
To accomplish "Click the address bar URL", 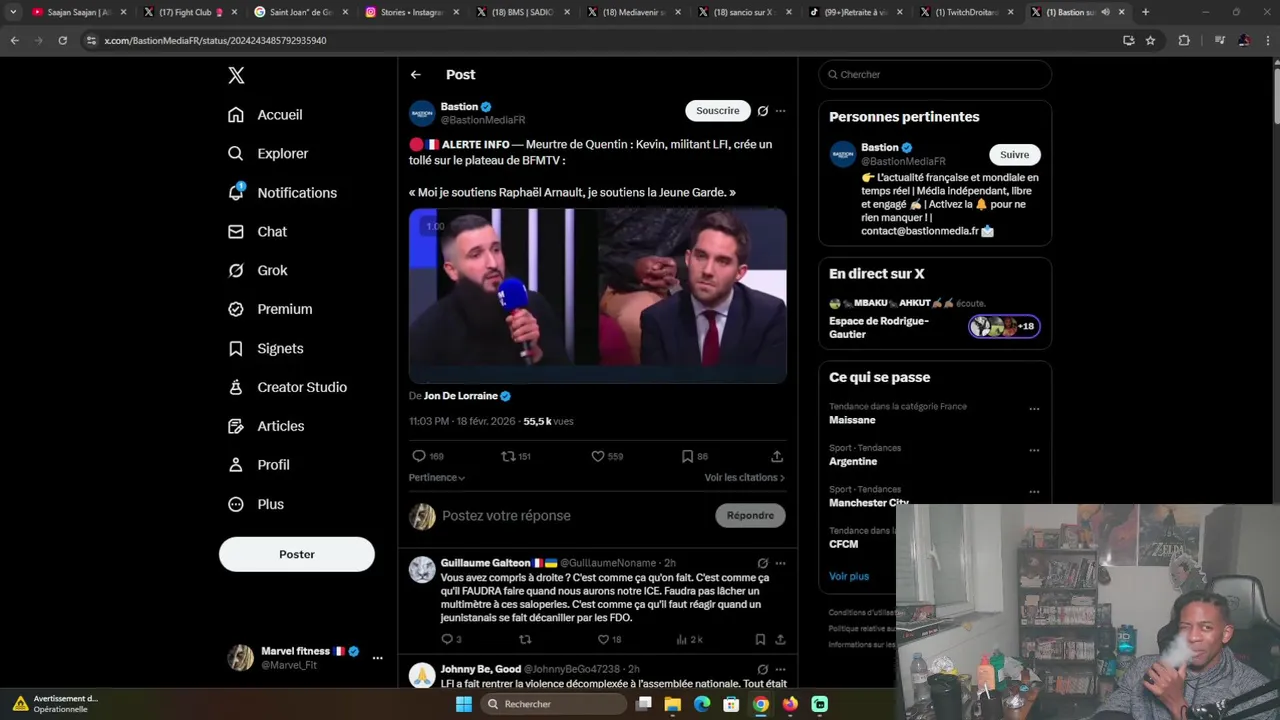I will [x=215, y=41].
